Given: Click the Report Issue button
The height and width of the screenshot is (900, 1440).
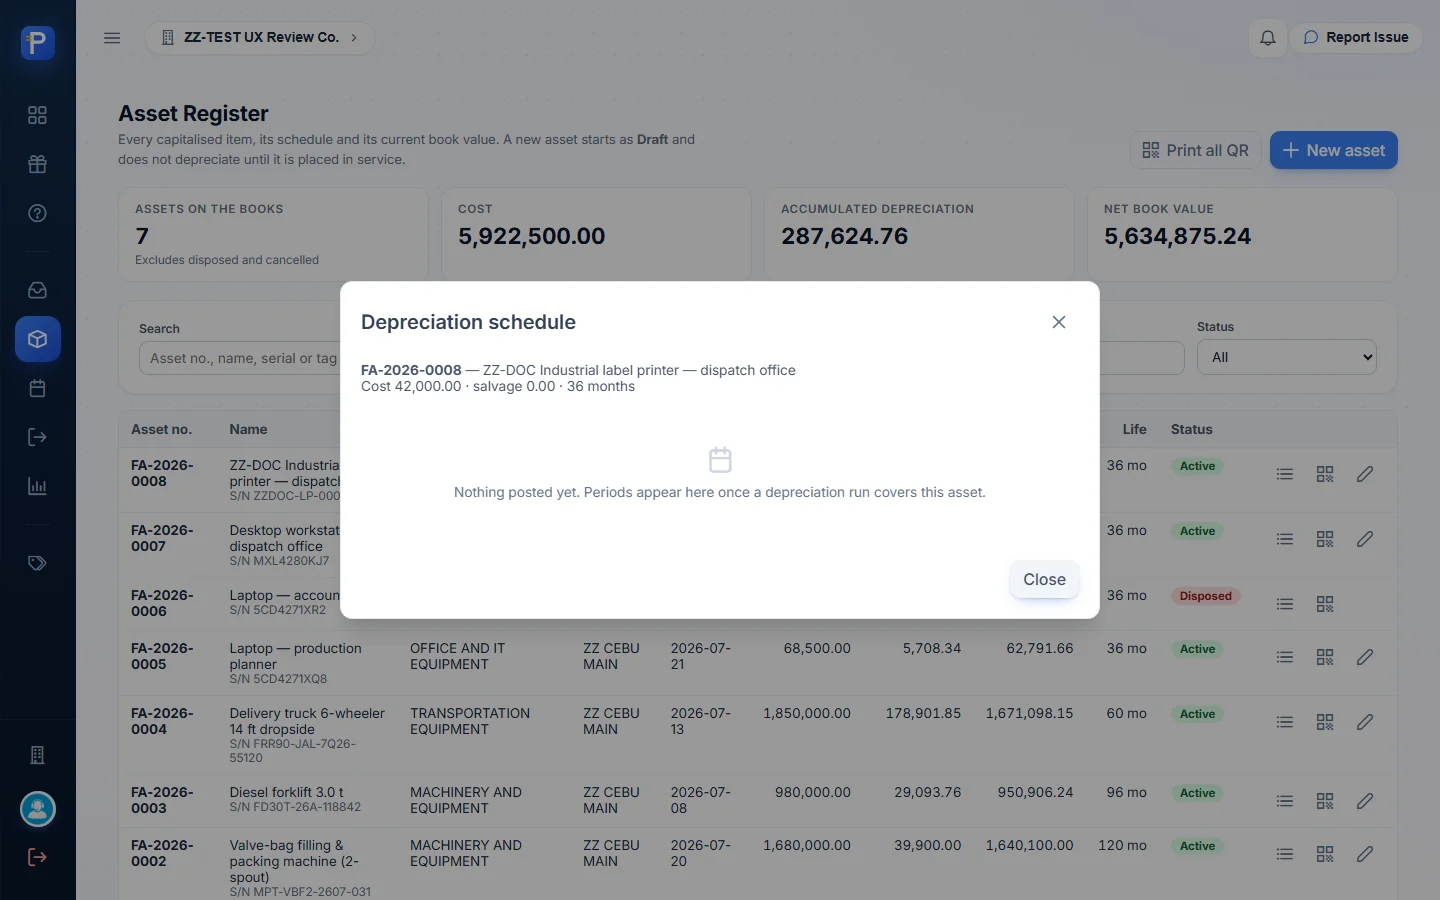Looking at the screenshot, I should [1356, 38].
